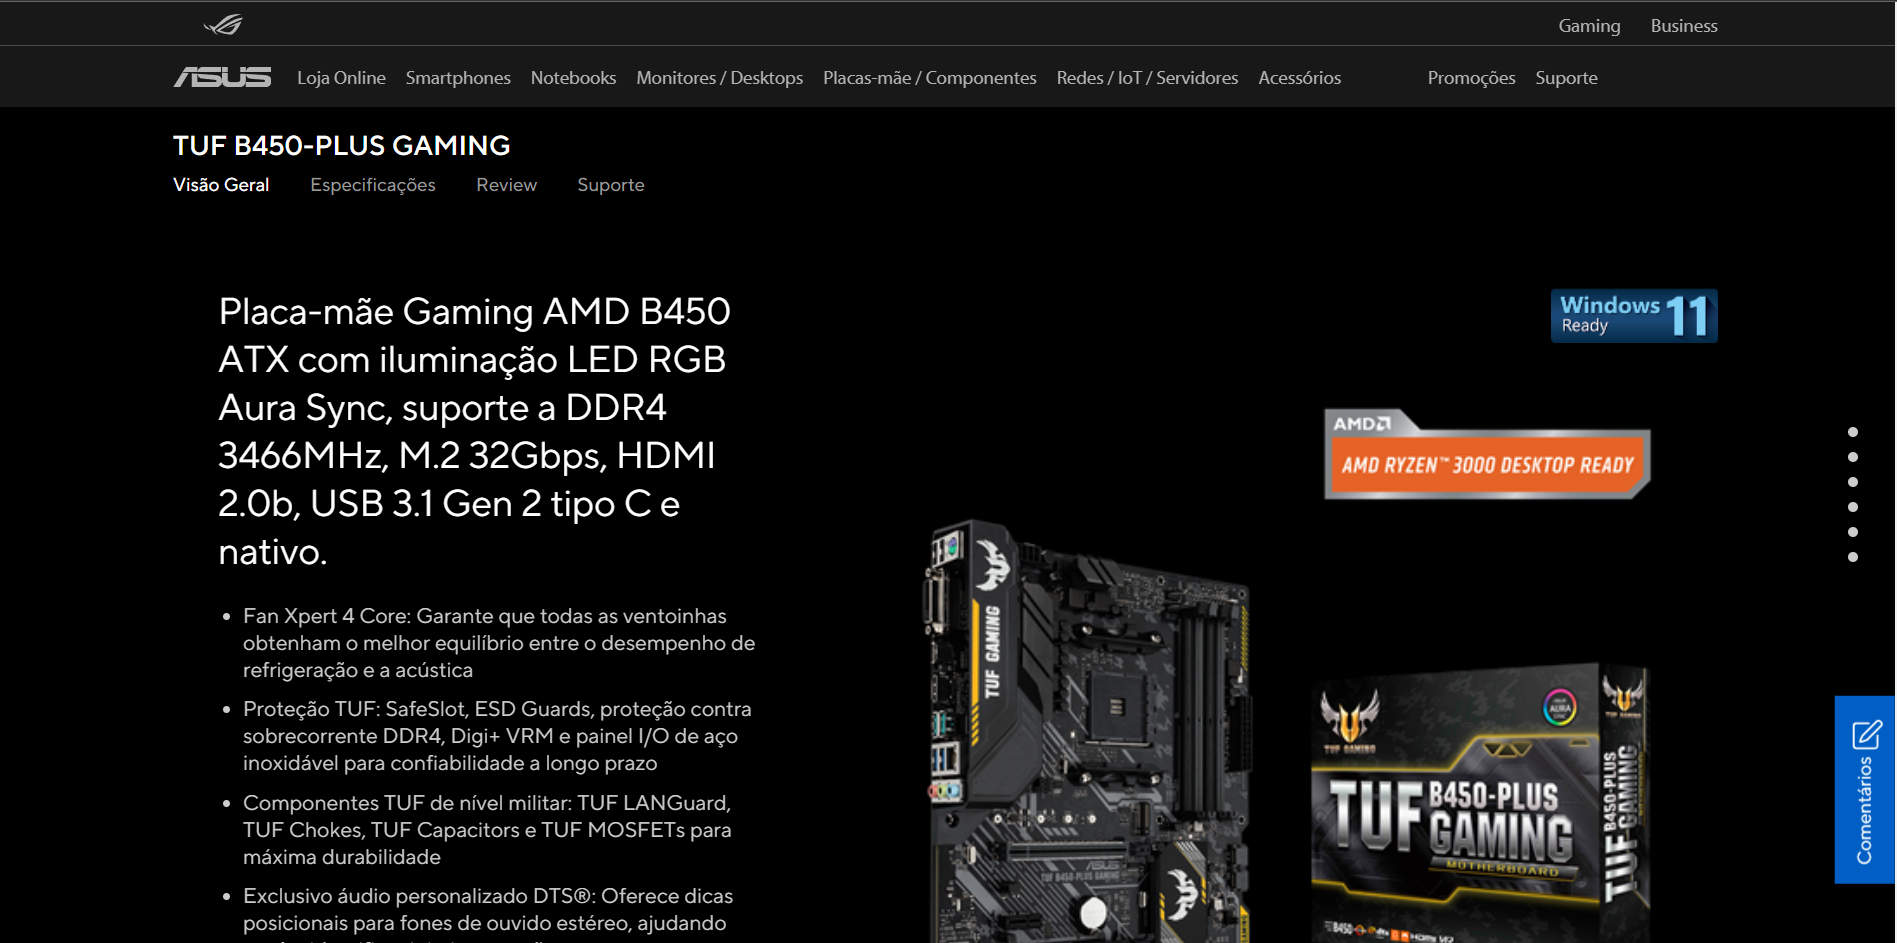Click the AMD Ryzen 3000 Desktop Ready badge
This screenshot has height=943, width=1897.
coord(1487,454)
